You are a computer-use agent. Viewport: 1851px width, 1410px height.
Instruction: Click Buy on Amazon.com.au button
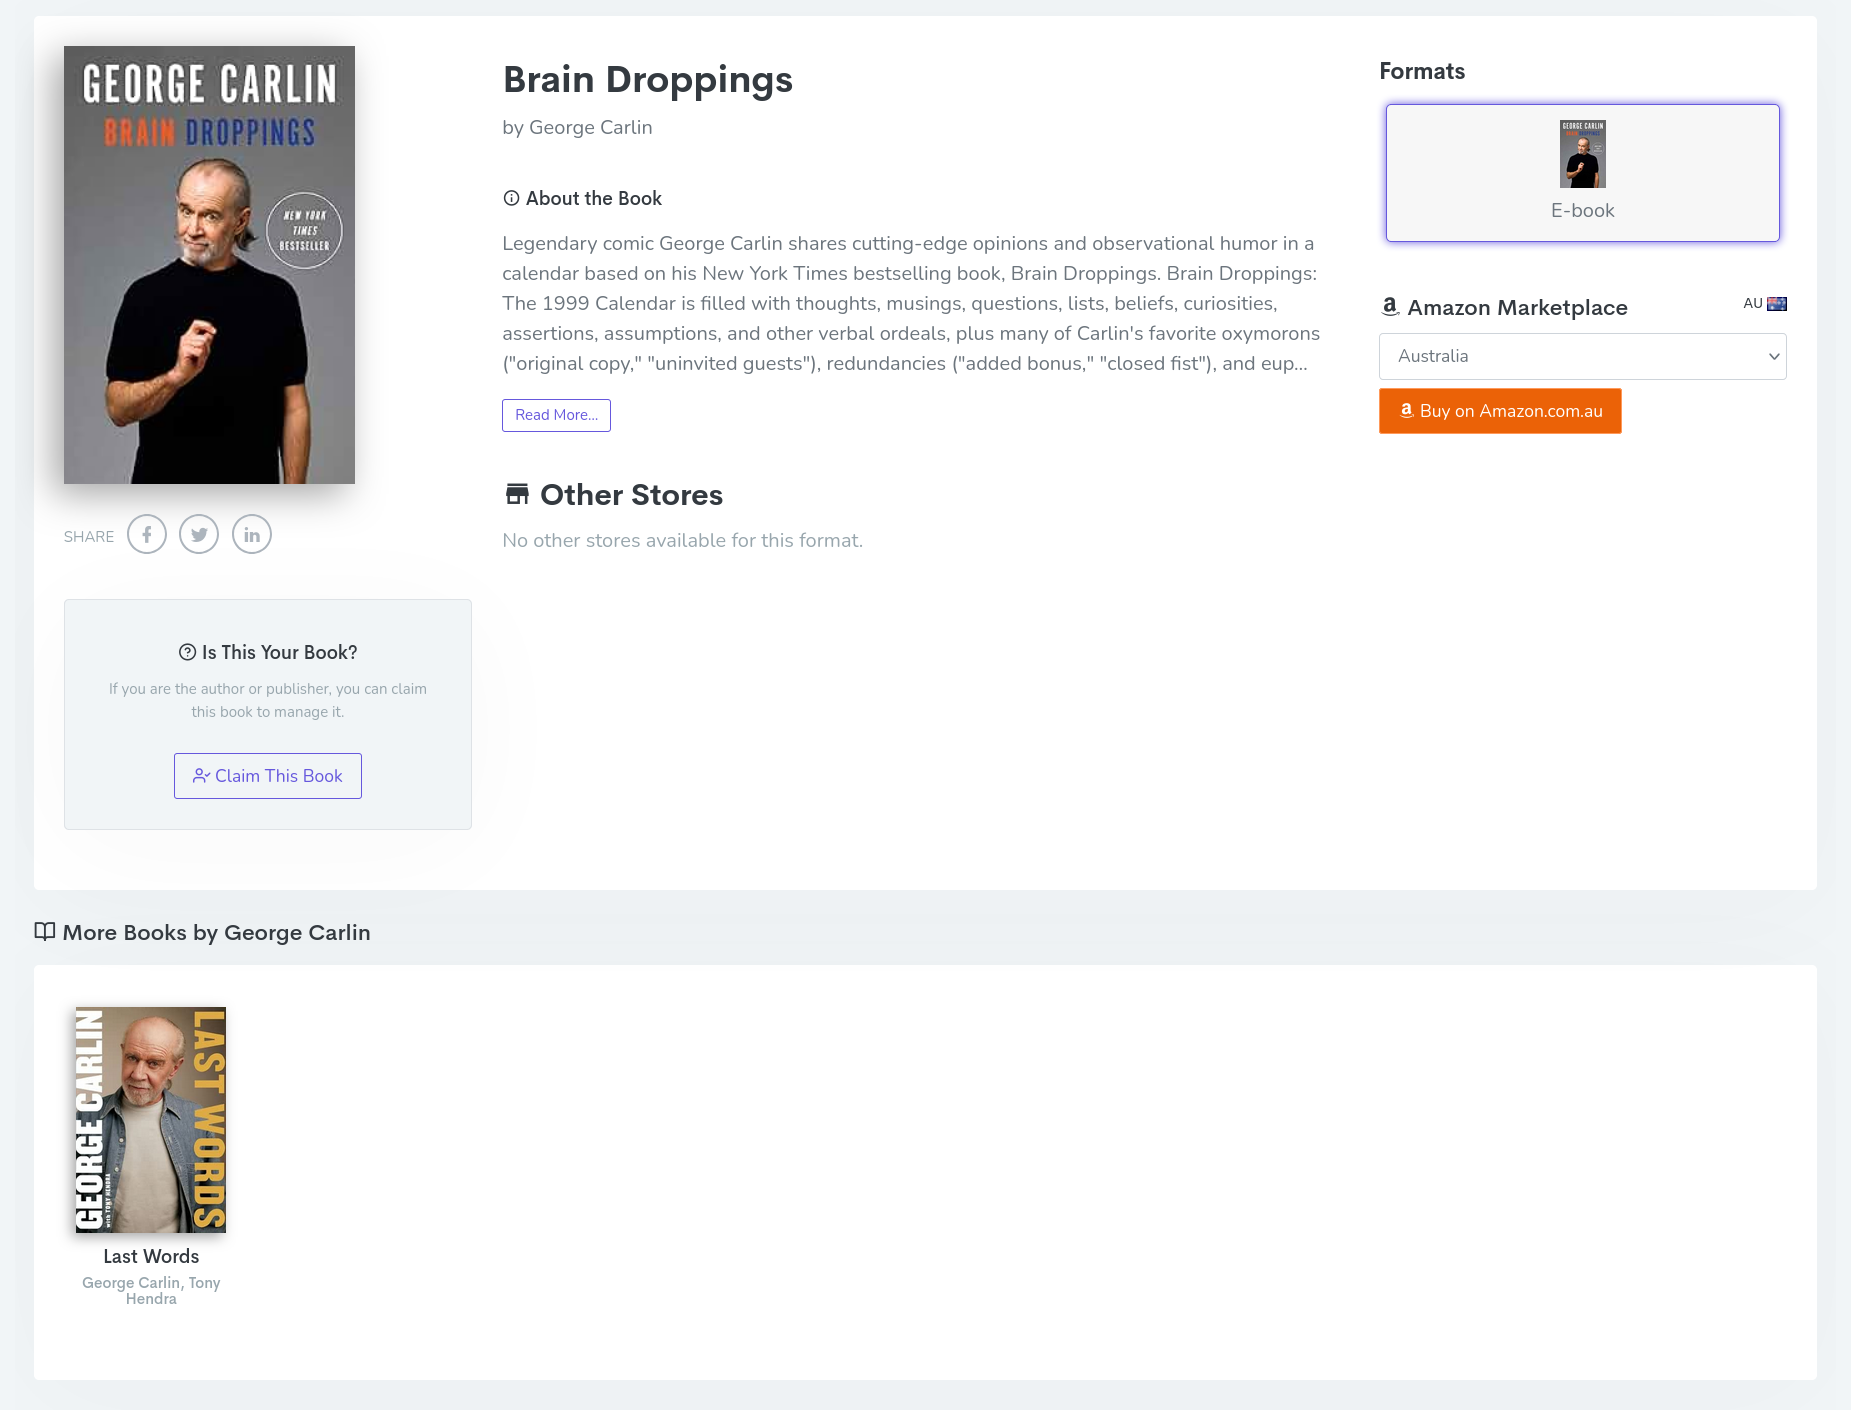(x=1500, y=411)
